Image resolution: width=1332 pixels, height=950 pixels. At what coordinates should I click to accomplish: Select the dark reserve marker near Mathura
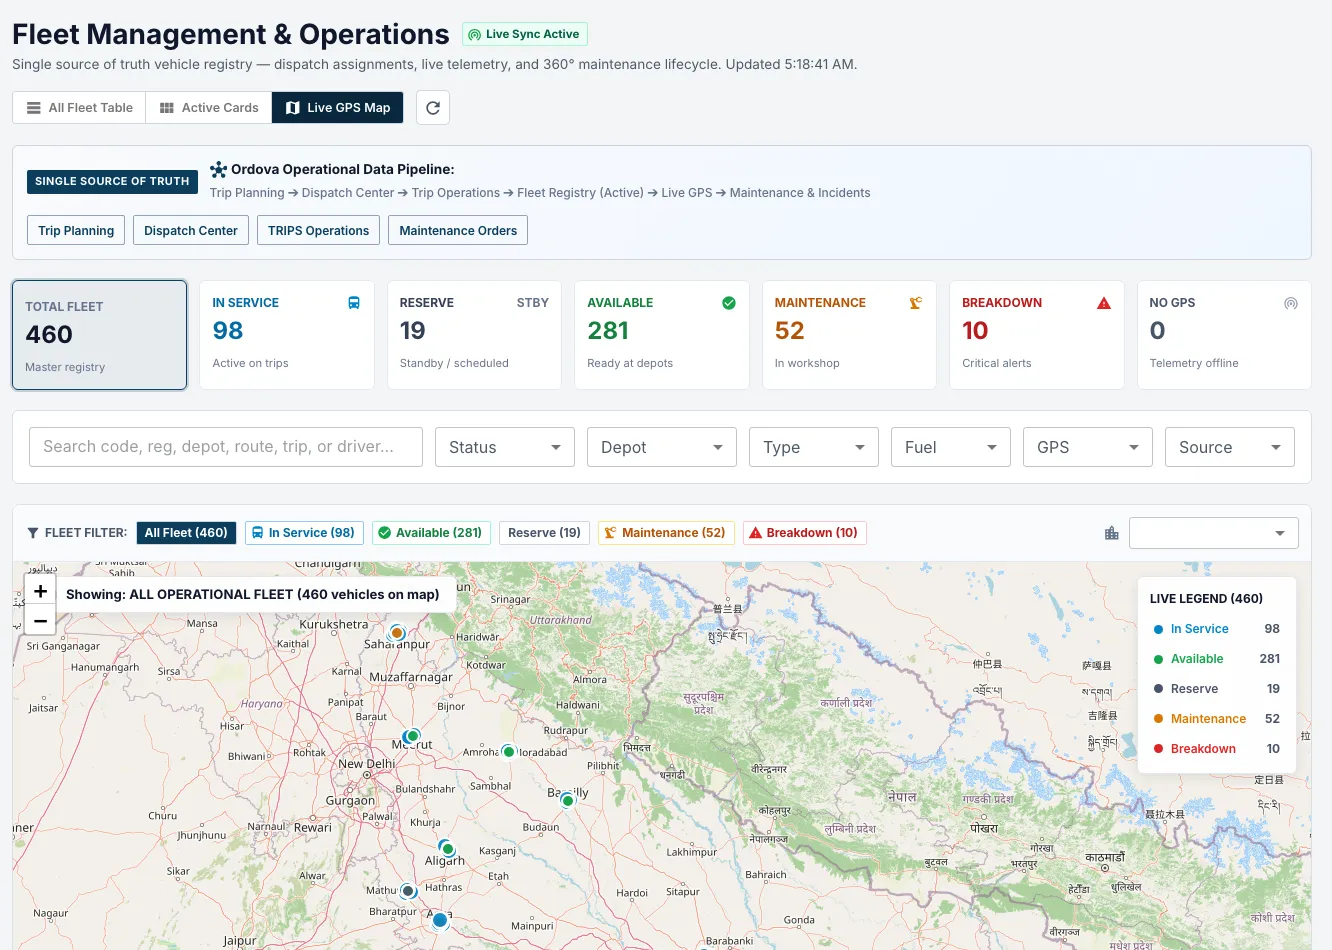click(408, 891)
